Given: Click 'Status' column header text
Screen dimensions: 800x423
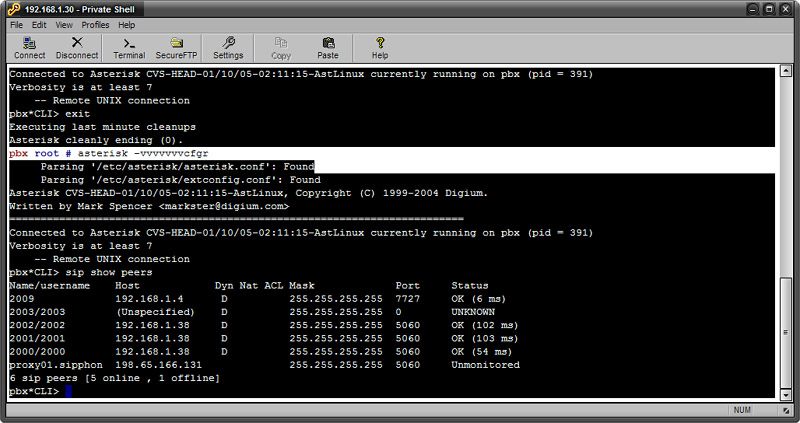Looking at the screenshot, I should pos(470,286).
